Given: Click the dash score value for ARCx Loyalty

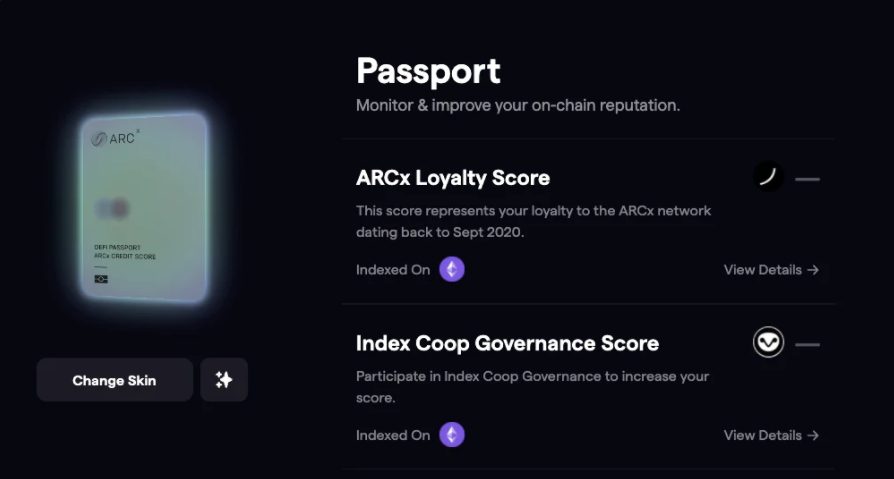Looking at the screenshot, I should click(807, 179).
